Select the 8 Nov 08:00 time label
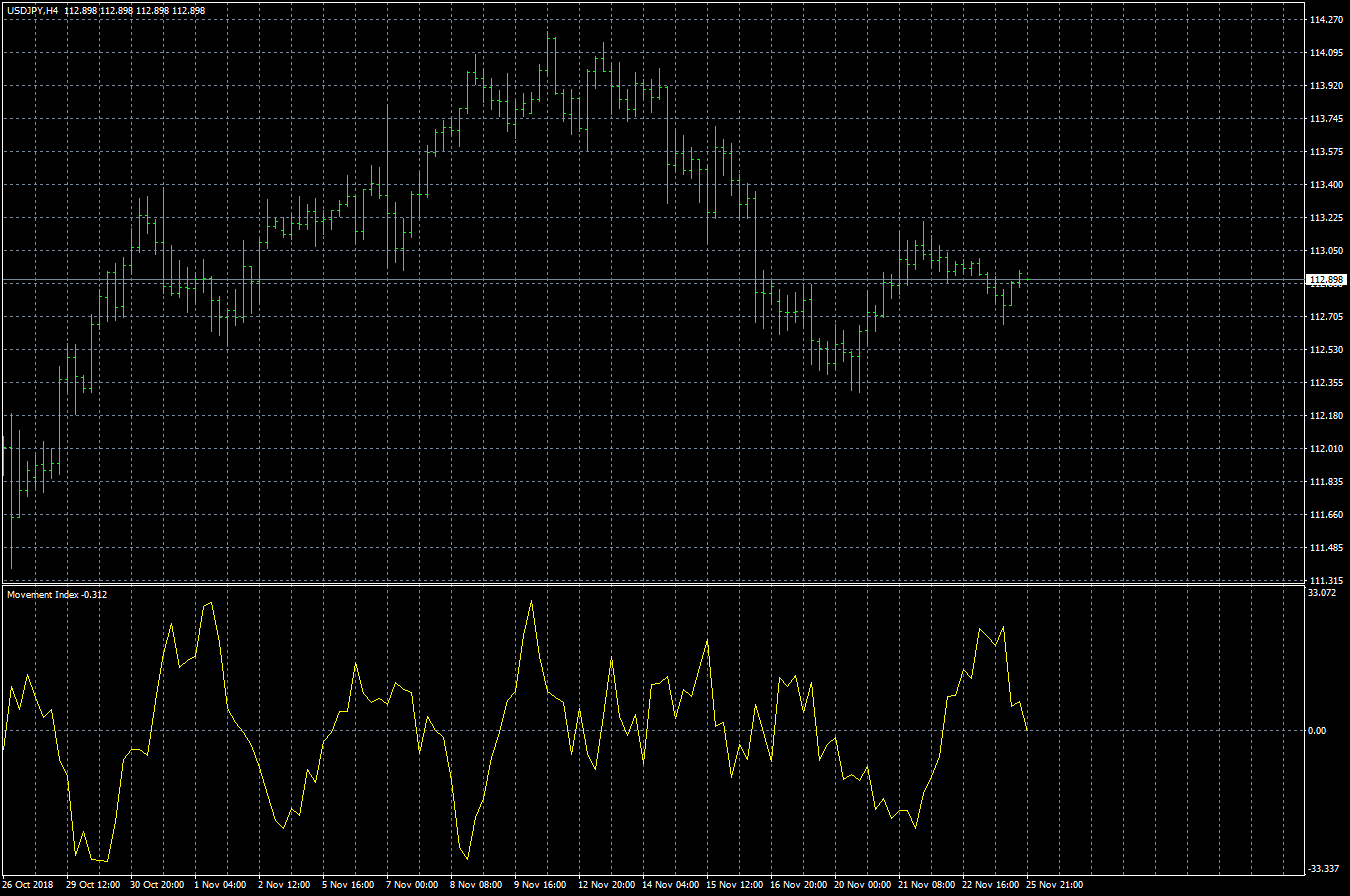Viewport: 1350px width, 896px height. (x=477, y=885)
